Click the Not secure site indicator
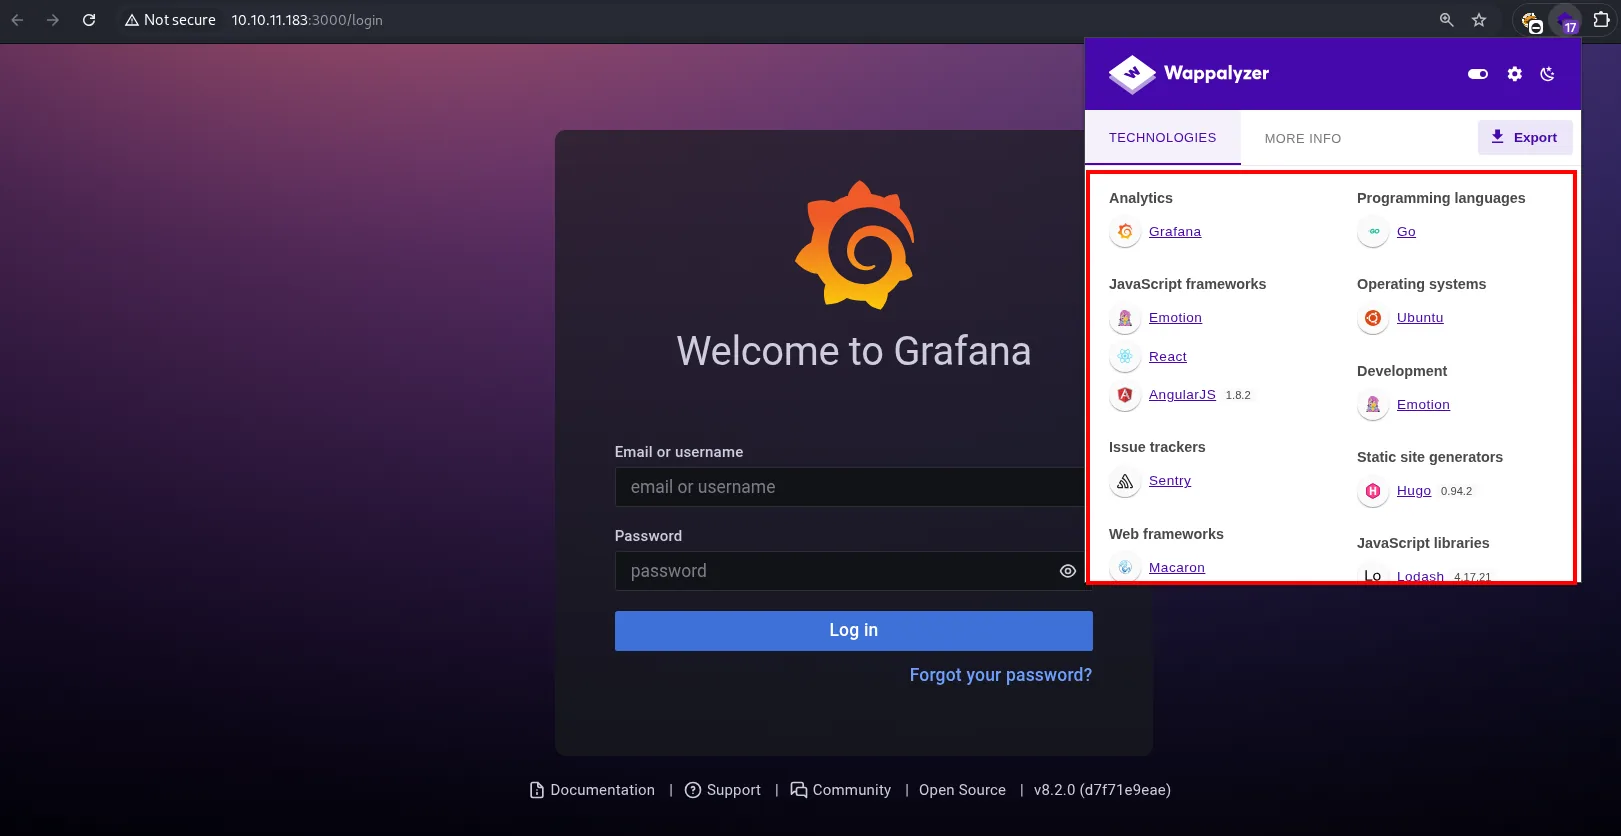 (170, 20)
